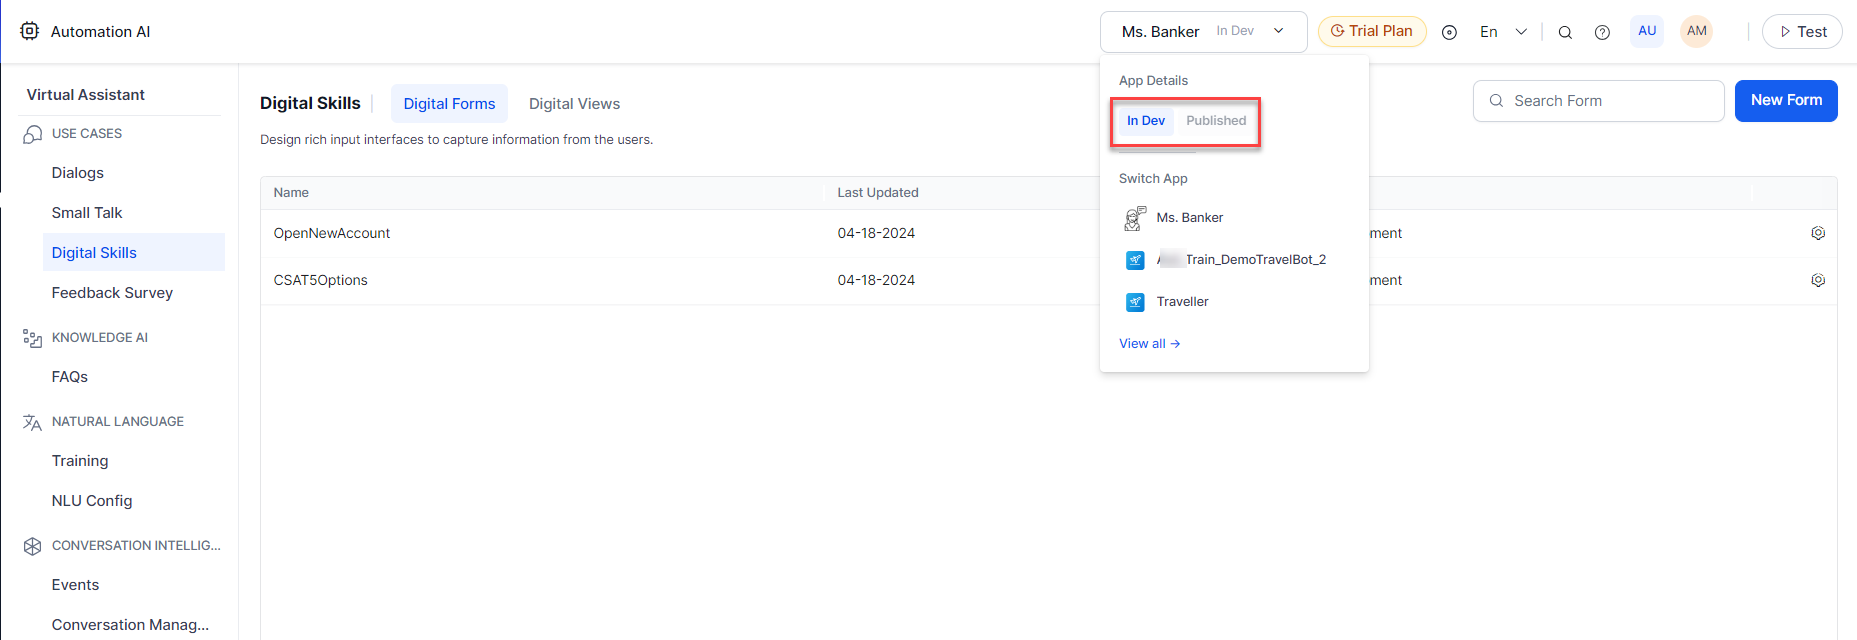
Task: Click the clock icon in Trial Plan
Action: point(1337,31)
